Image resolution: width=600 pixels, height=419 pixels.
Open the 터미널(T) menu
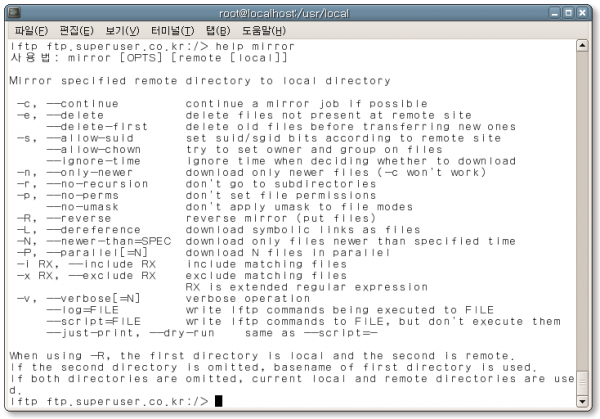(172, 31)
